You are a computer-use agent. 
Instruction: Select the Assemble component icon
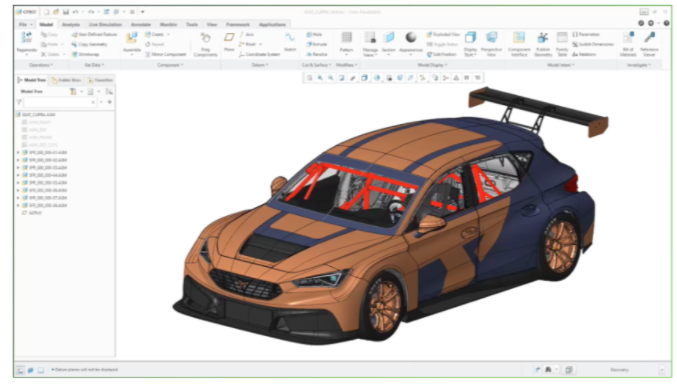pyautogui.click(x=131, y=38)
